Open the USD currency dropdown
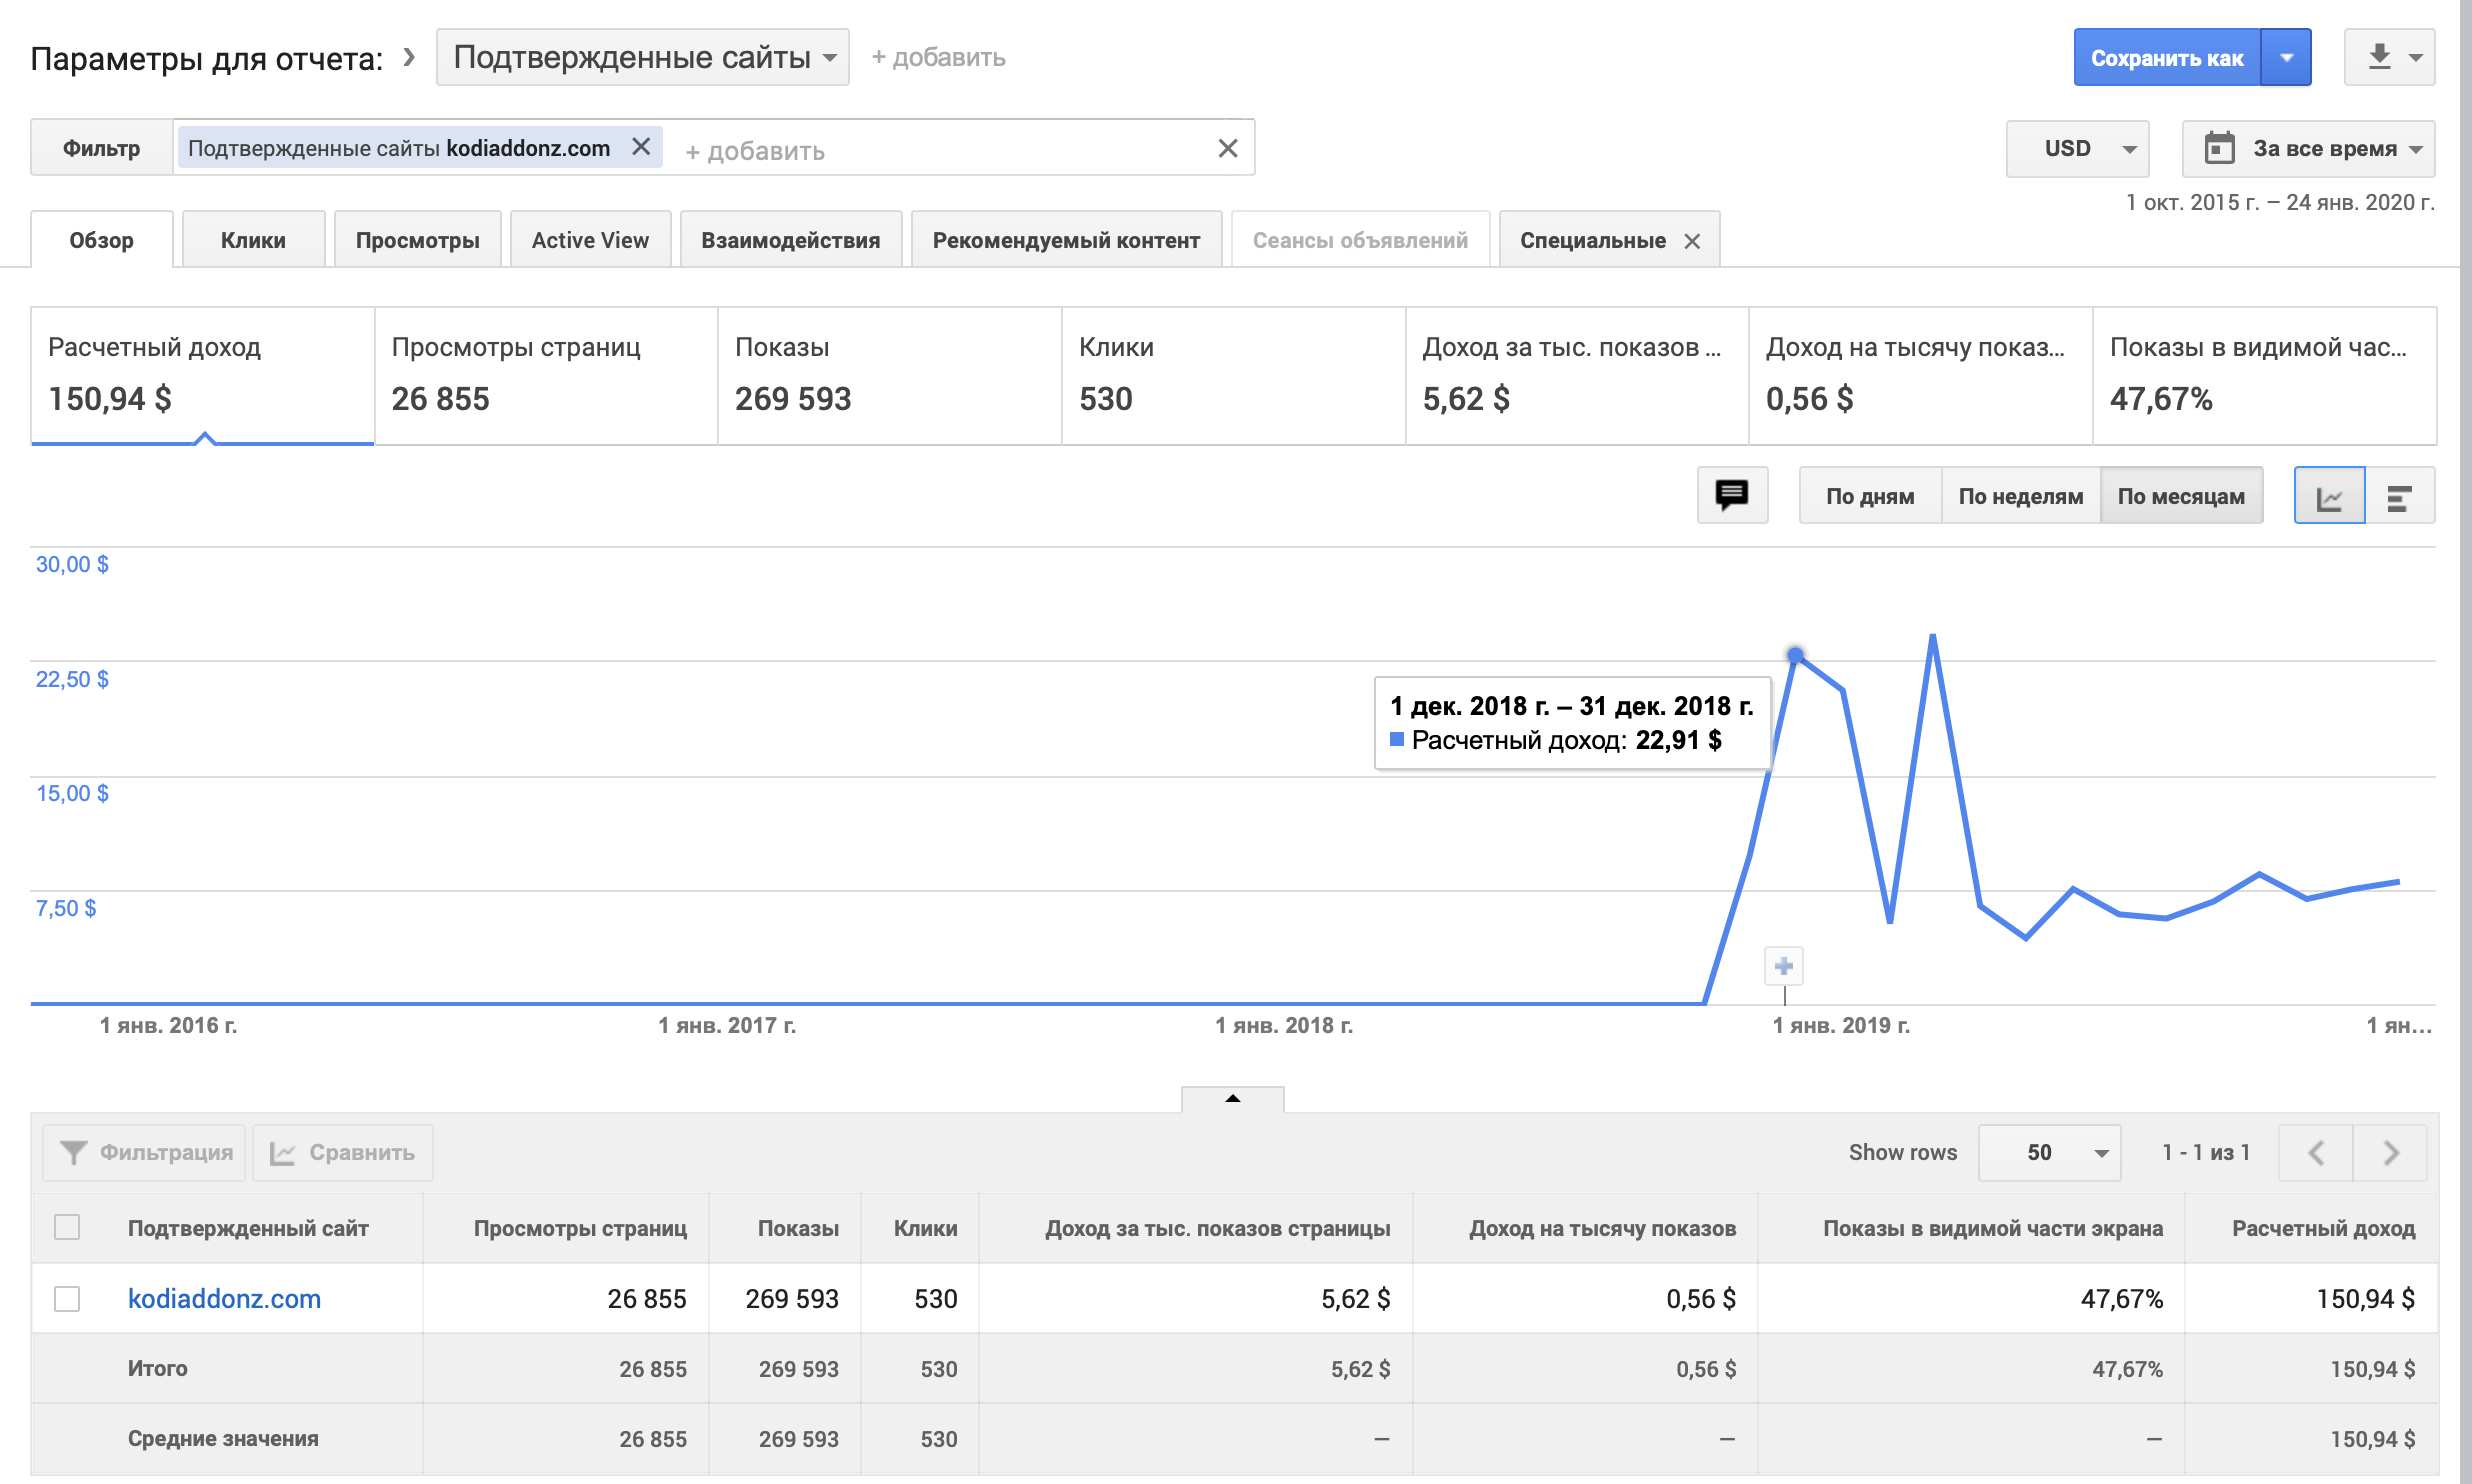The width and height of the screenshot is (2472, 1484). 2077,148
